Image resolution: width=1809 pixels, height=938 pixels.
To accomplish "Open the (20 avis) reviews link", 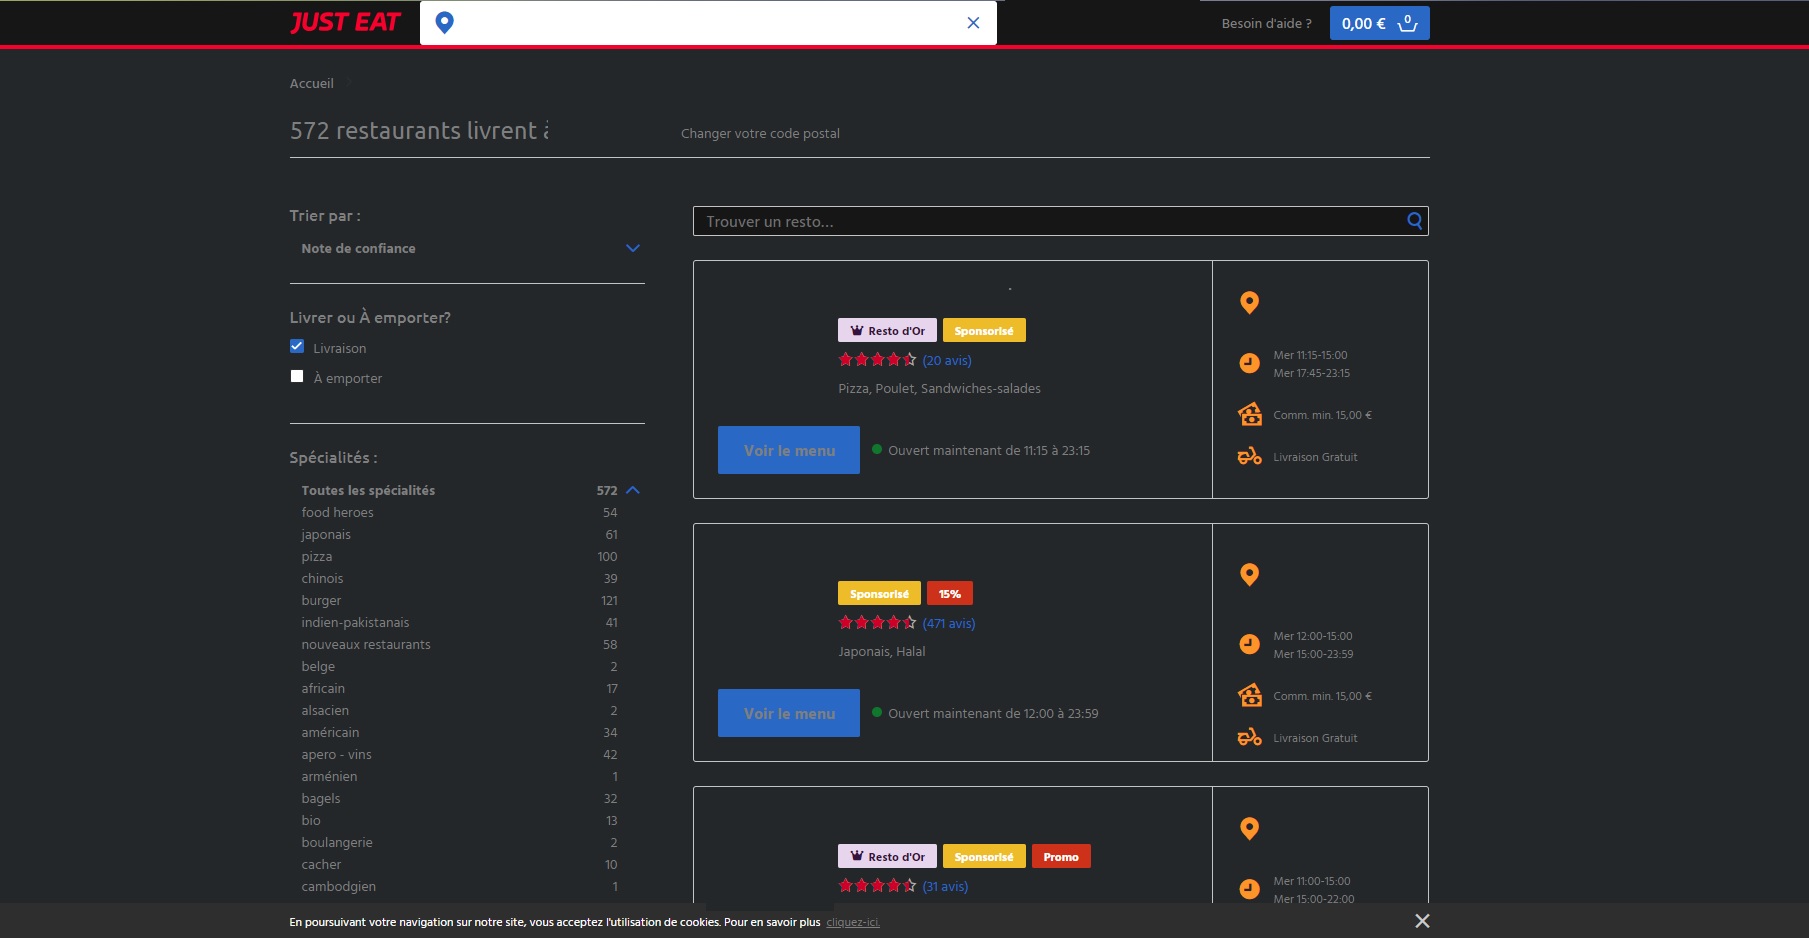I will (x=947, y=360).
